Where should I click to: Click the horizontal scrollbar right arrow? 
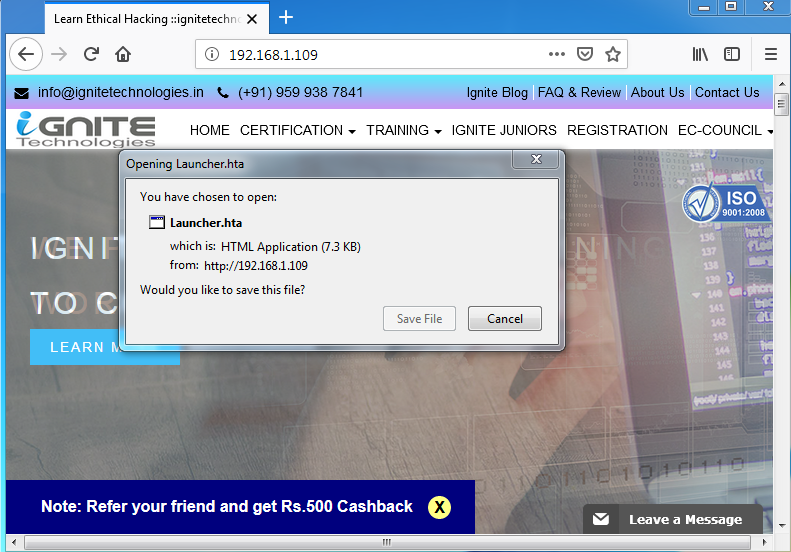(x=764, y=542)
